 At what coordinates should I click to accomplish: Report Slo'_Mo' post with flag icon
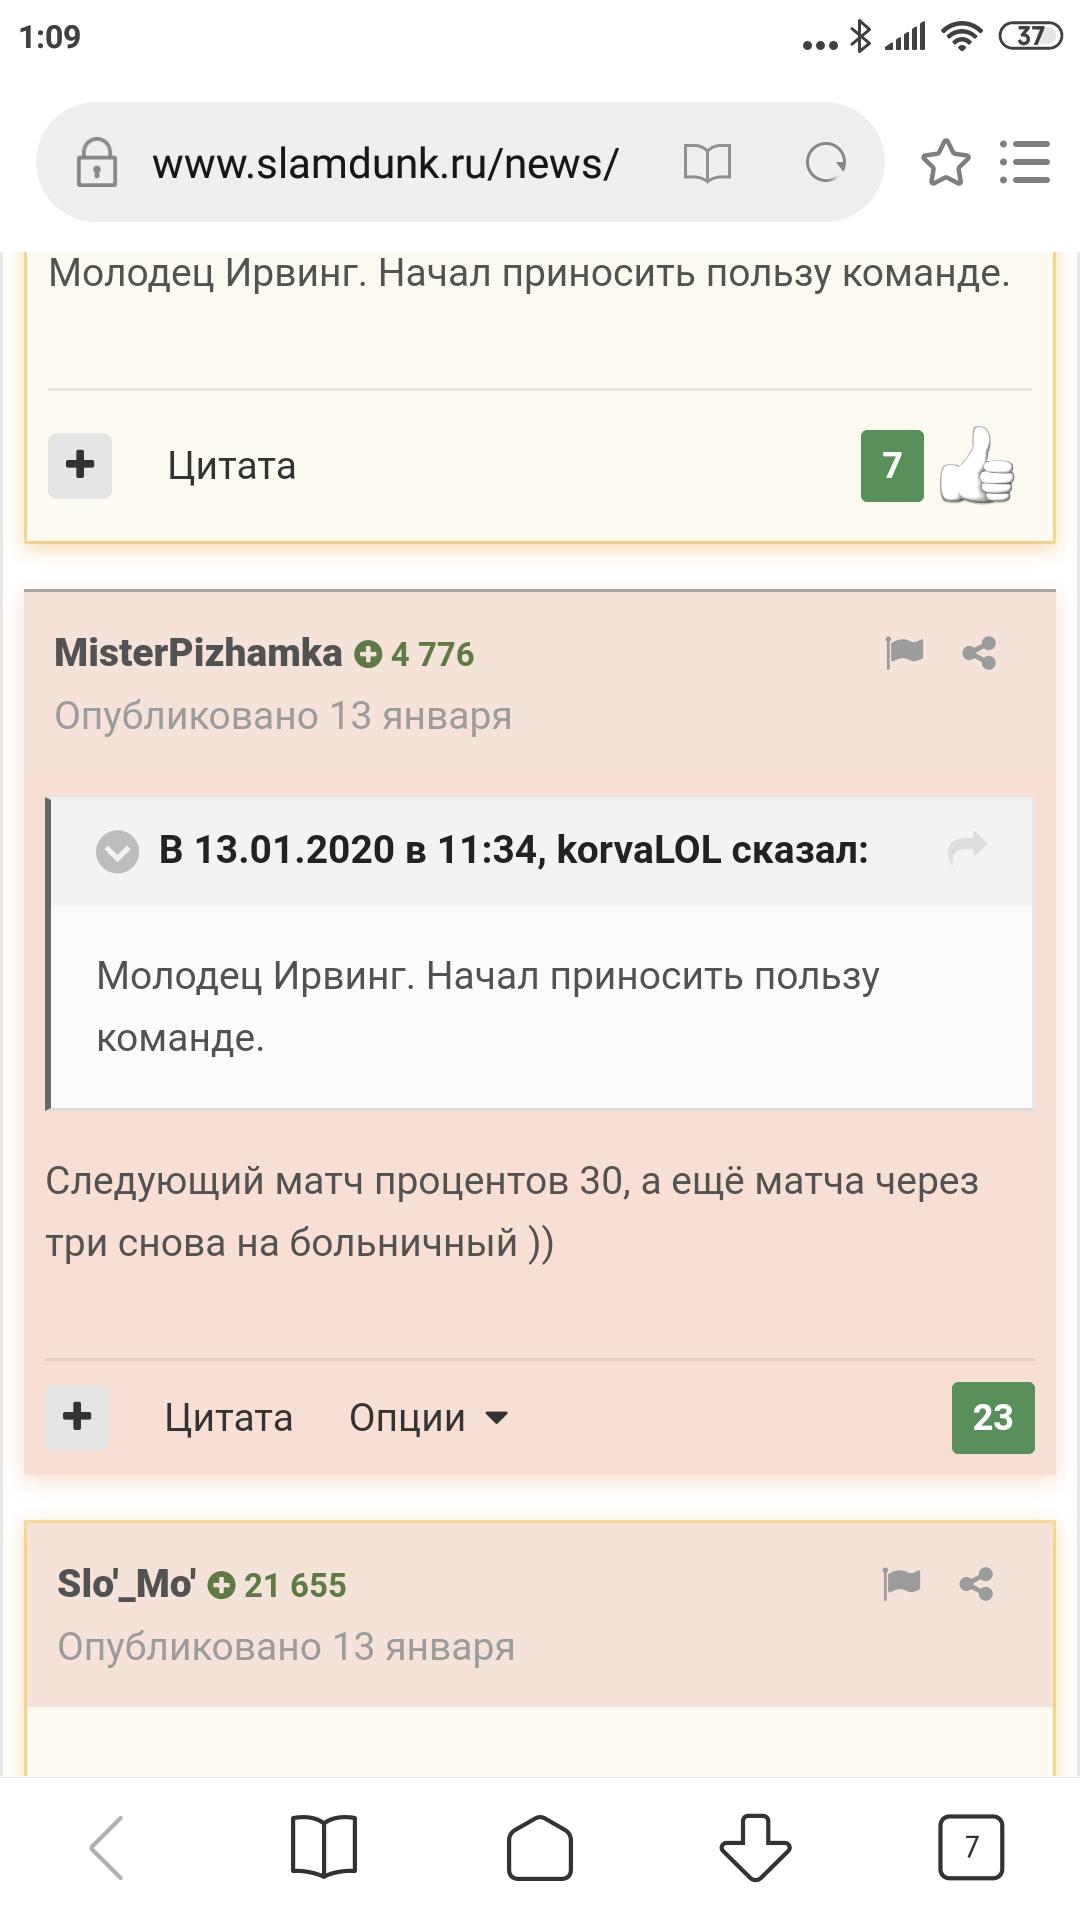[x=901, y=1584]
